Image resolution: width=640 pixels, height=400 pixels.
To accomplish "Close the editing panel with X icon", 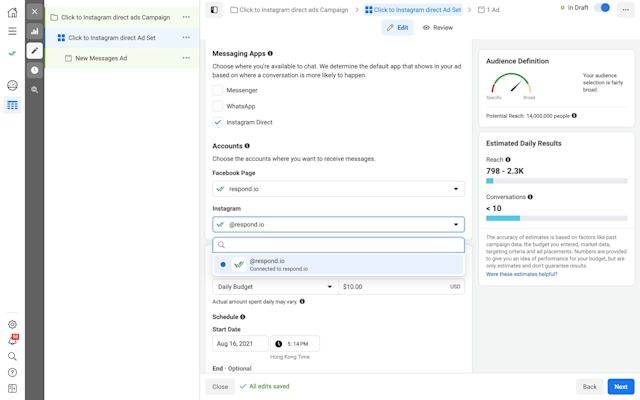I will coord(35,11).
